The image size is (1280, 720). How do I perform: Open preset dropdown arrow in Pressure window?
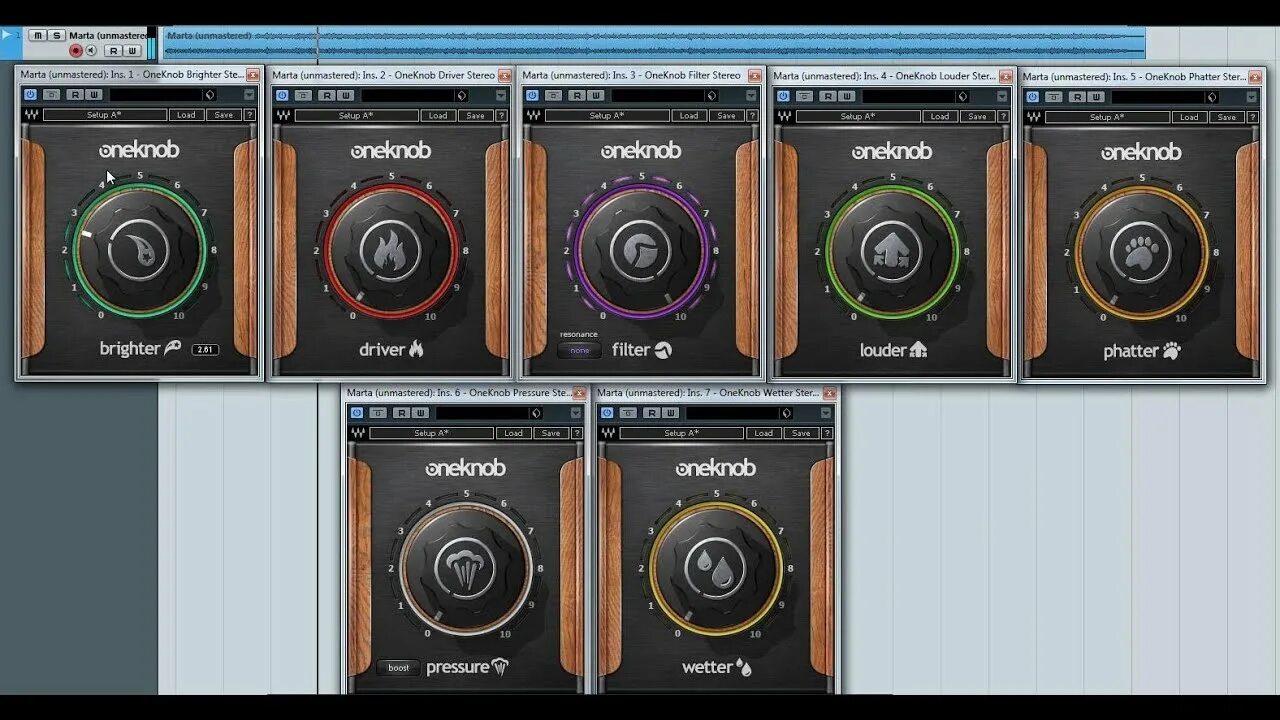576,412
